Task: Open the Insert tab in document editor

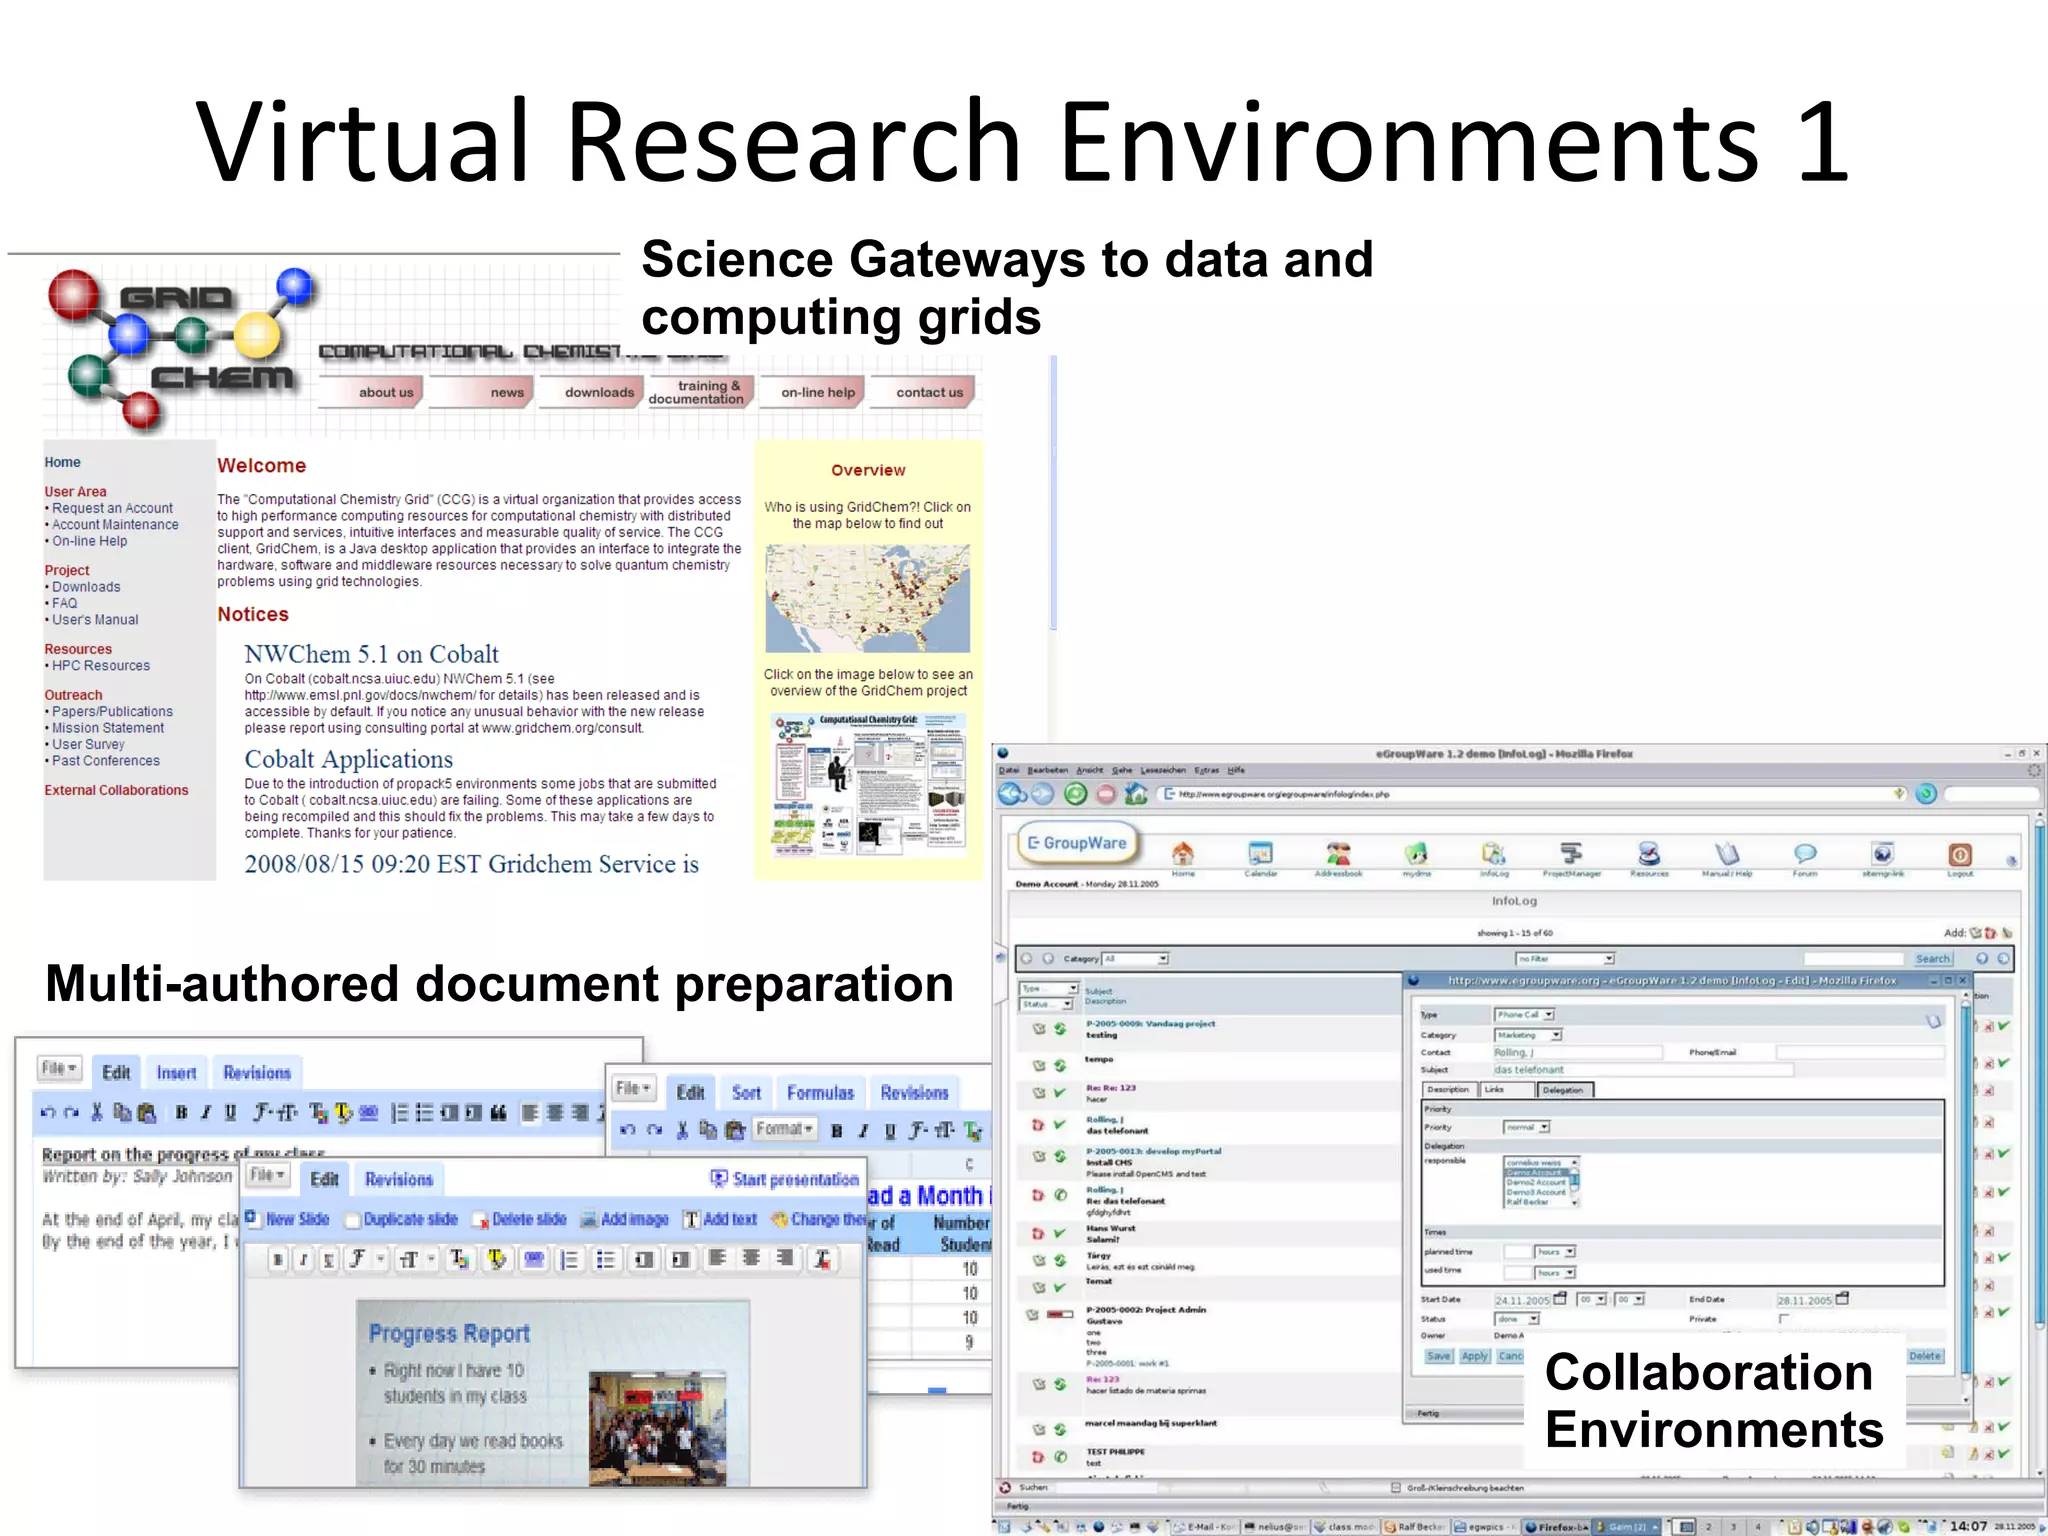Action: coord(176,1073)
